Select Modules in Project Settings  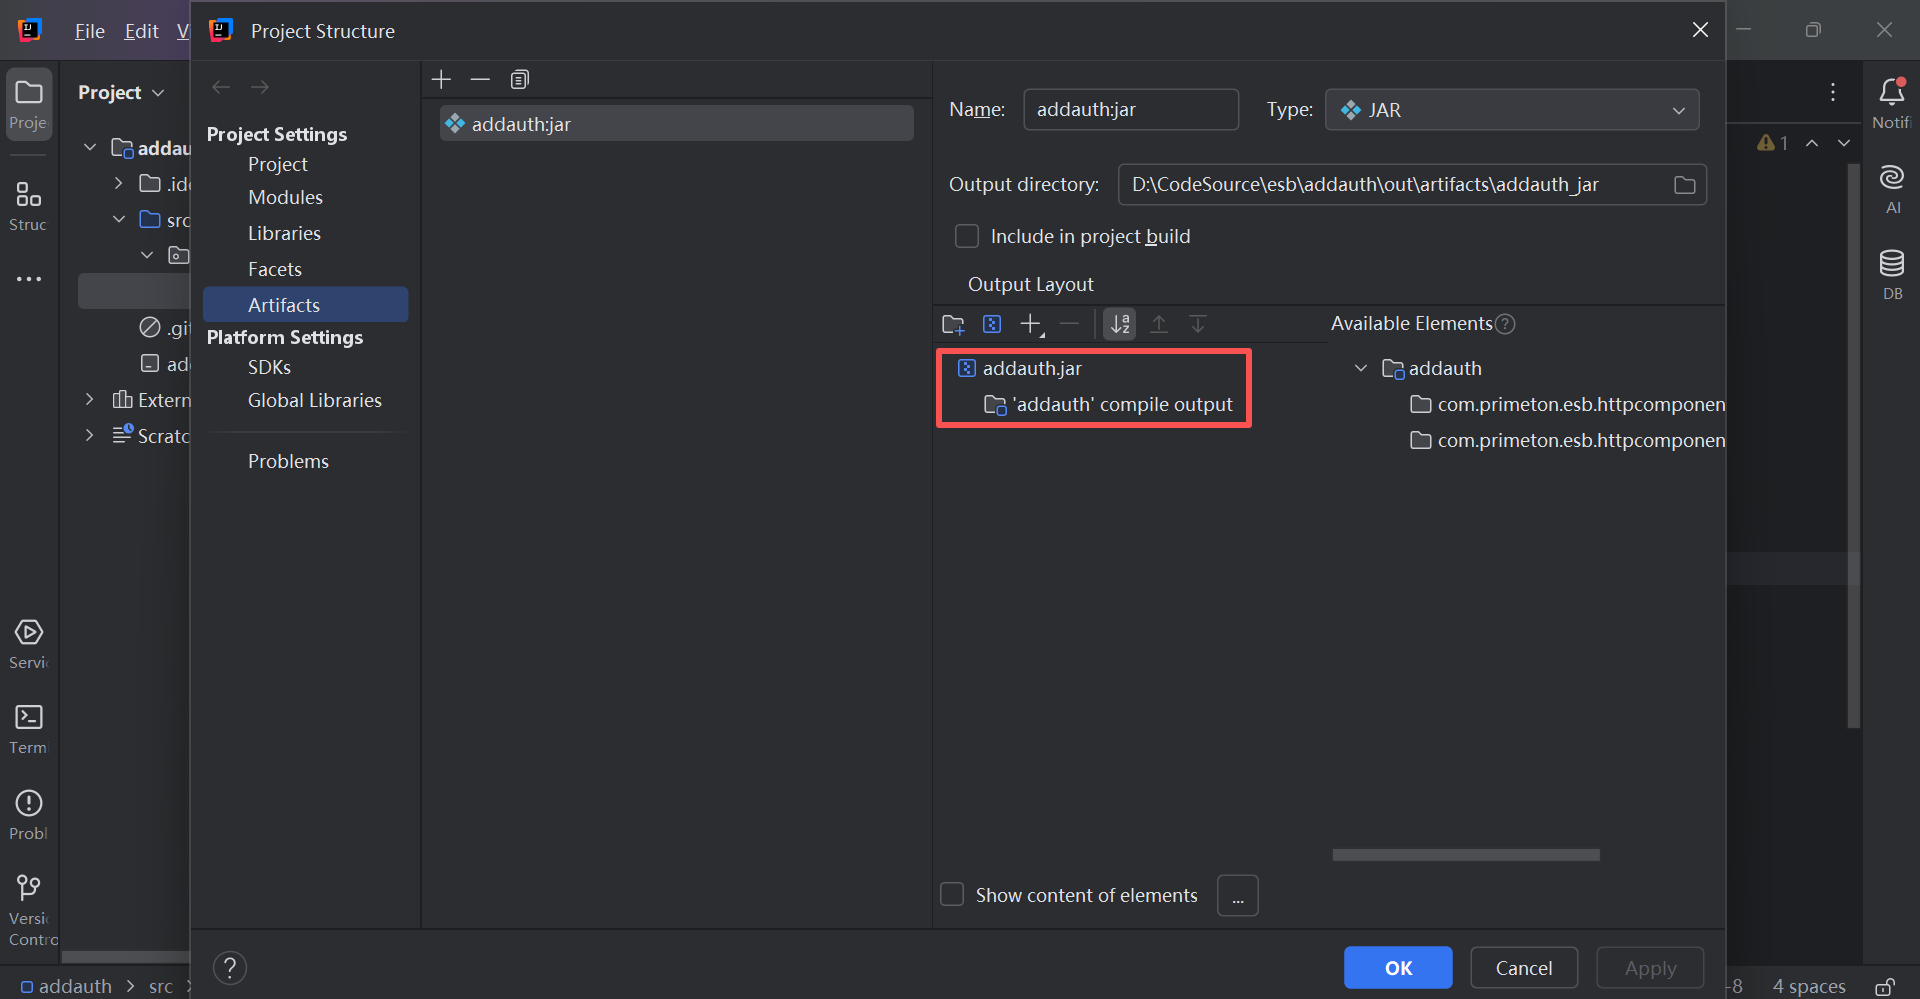[x=285, y=197]
